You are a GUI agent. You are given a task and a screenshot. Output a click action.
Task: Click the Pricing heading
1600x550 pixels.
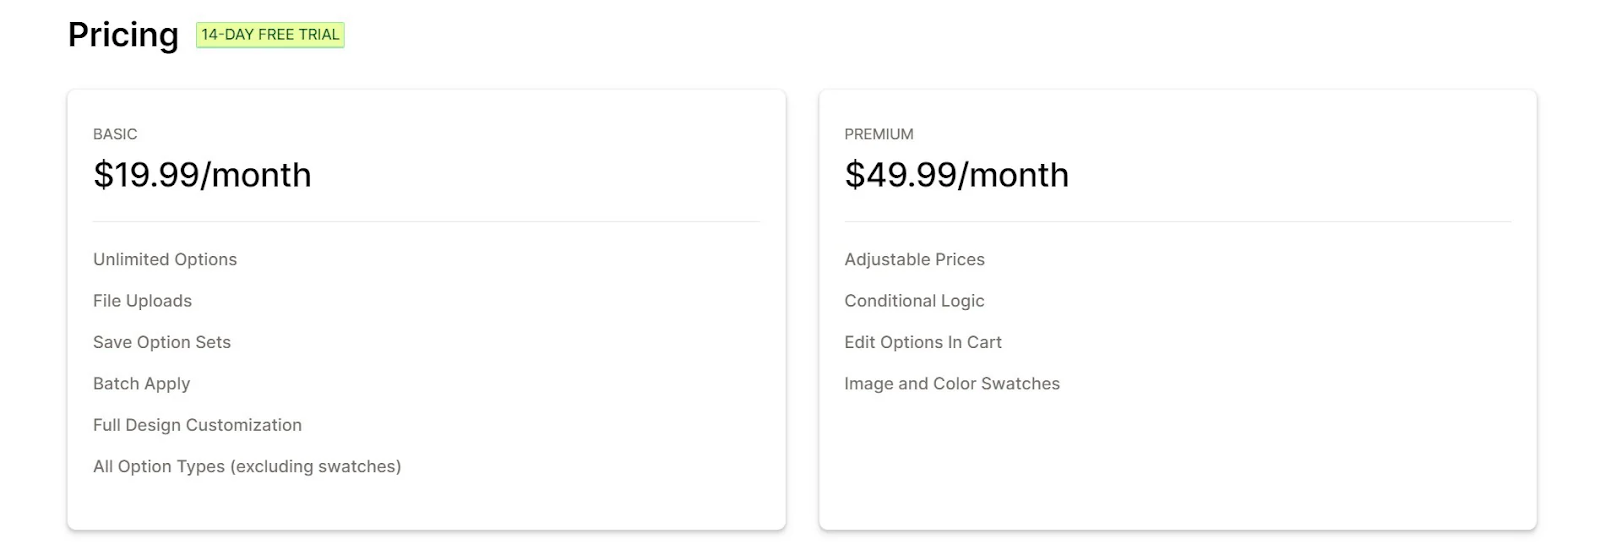123,35
